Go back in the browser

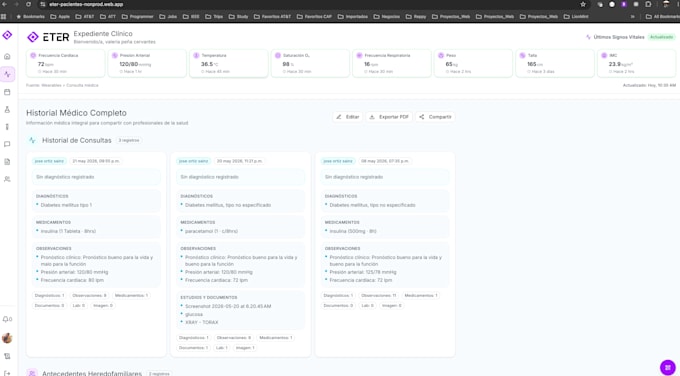tap(5, 4)
